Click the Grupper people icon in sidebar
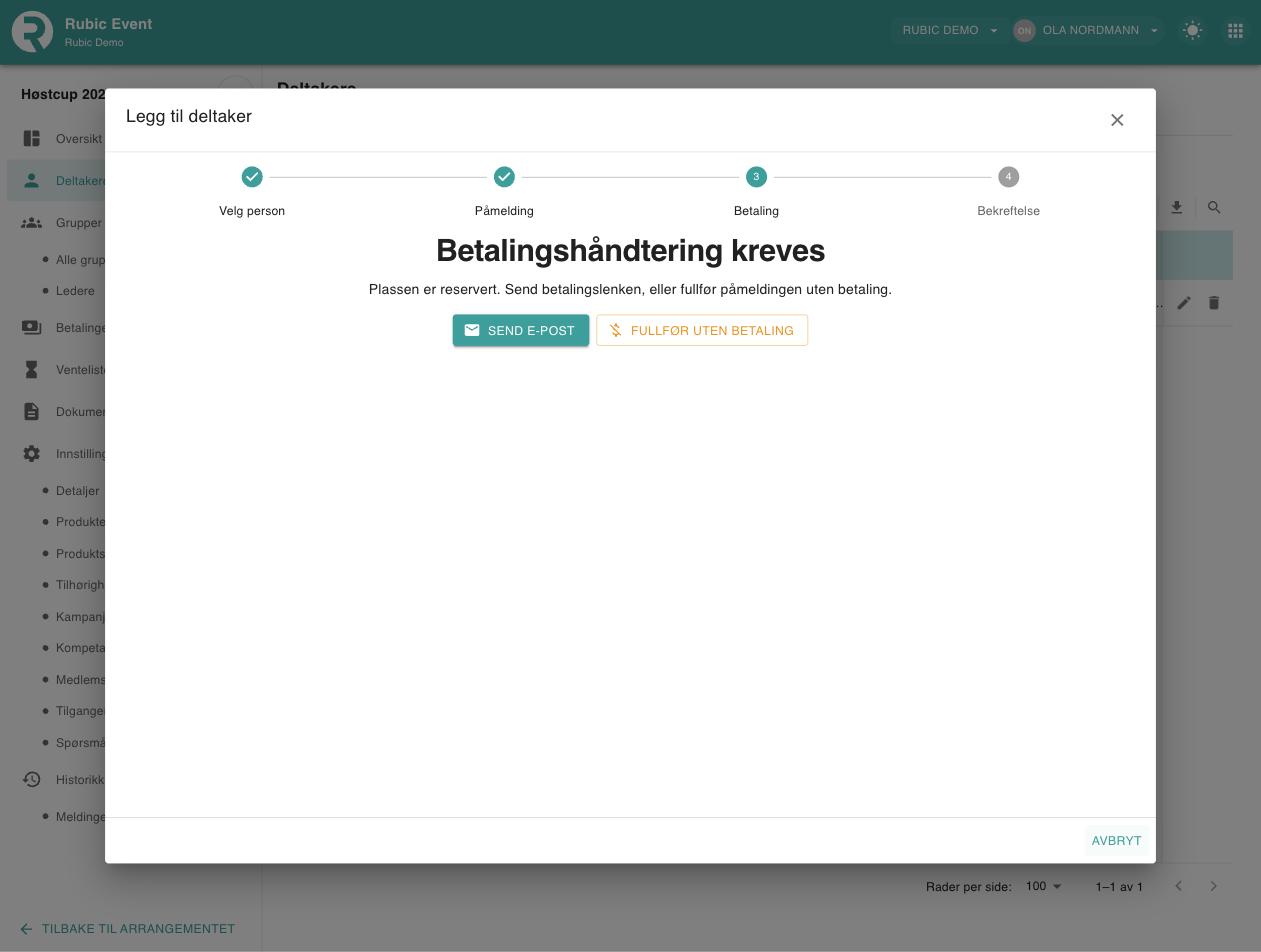 pos(32,223)
